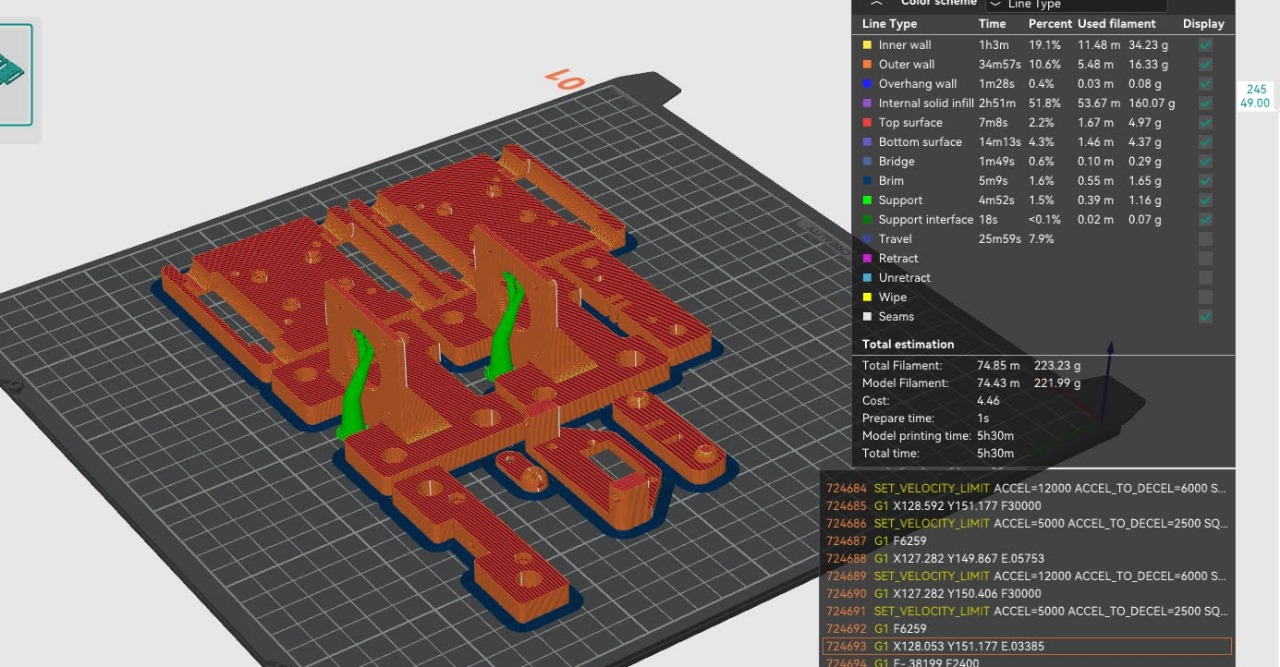The width and height of the screenshot is (1280, 667).
Task: Click the Wipe yellow color swatch
Action: (x=867, y=297)
